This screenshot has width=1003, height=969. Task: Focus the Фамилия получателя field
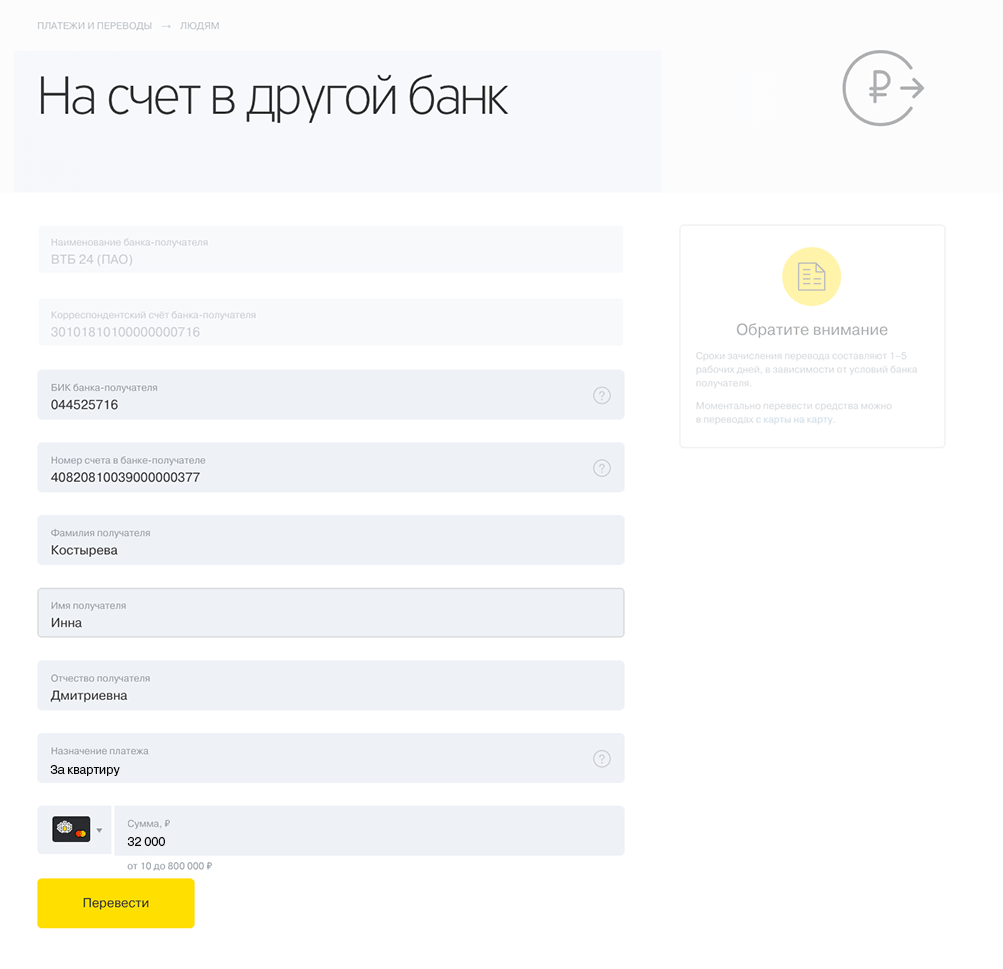click(331, 540)
